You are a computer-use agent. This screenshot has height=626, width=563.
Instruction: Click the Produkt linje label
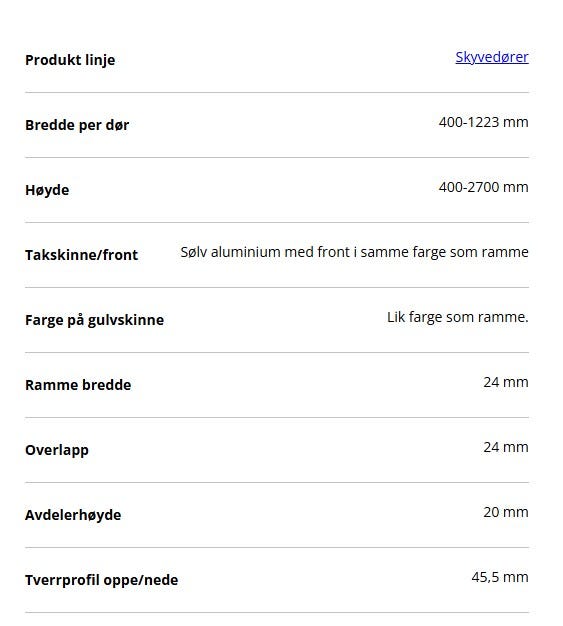point(70,60)
